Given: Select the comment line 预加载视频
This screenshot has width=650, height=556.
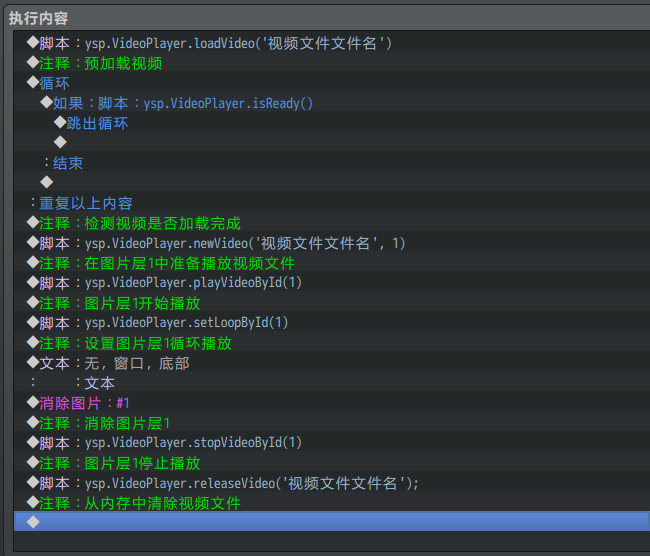Looking at the screenshot, I should point(332,63).
